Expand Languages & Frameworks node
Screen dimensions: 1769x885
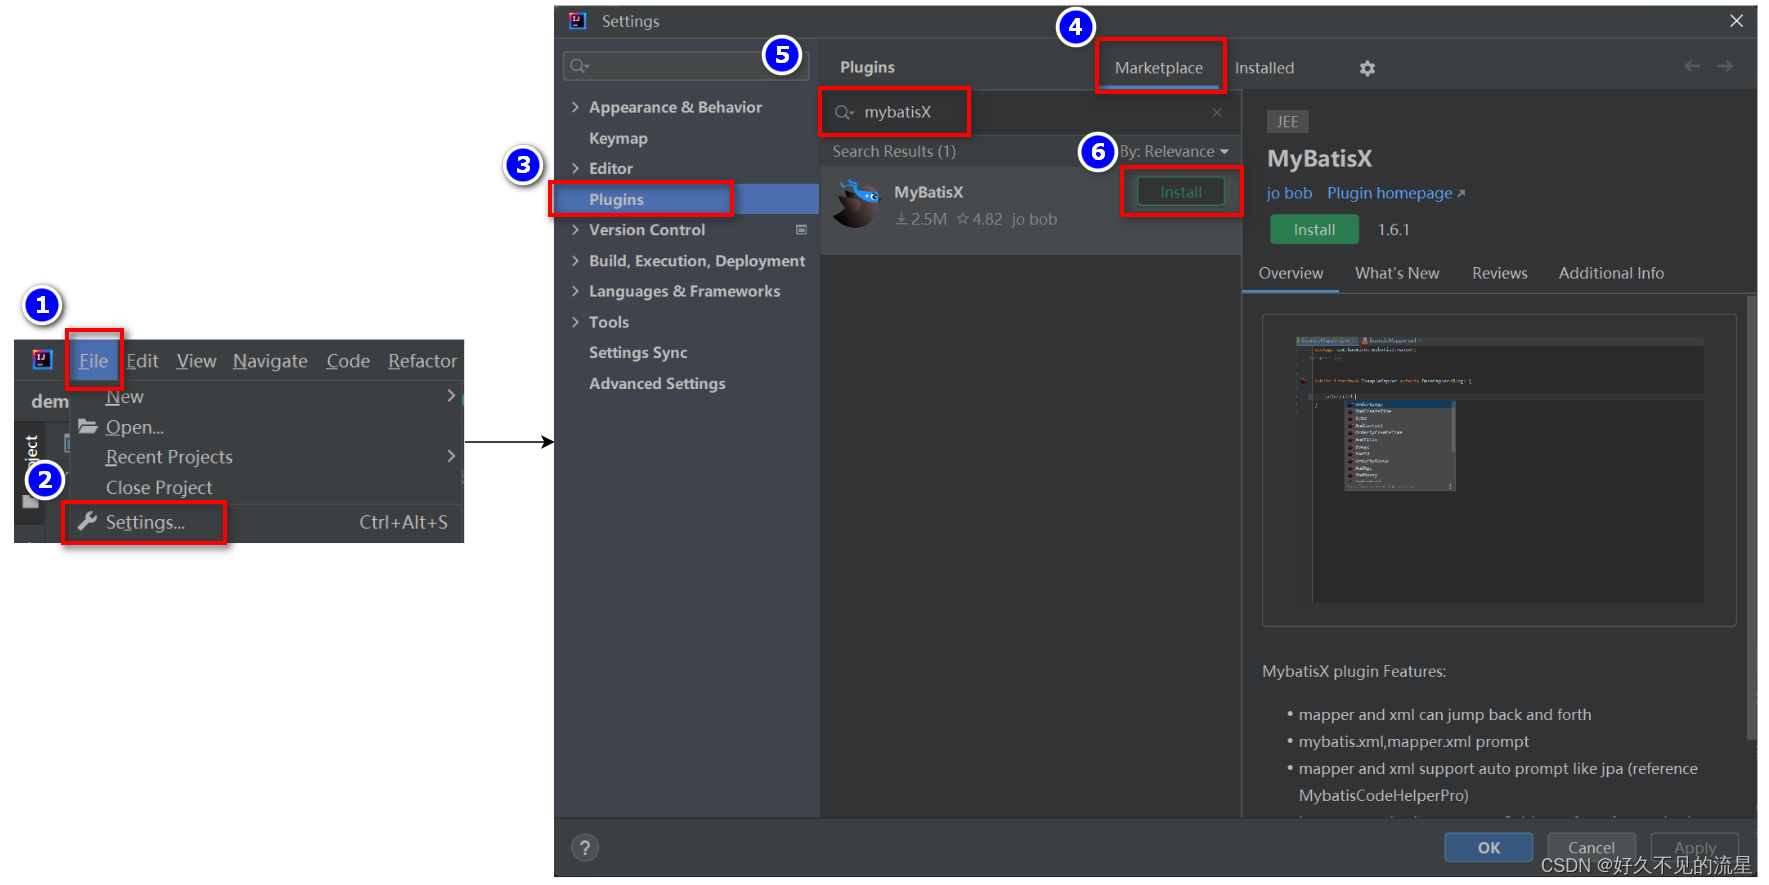click(x=575, y=291)
